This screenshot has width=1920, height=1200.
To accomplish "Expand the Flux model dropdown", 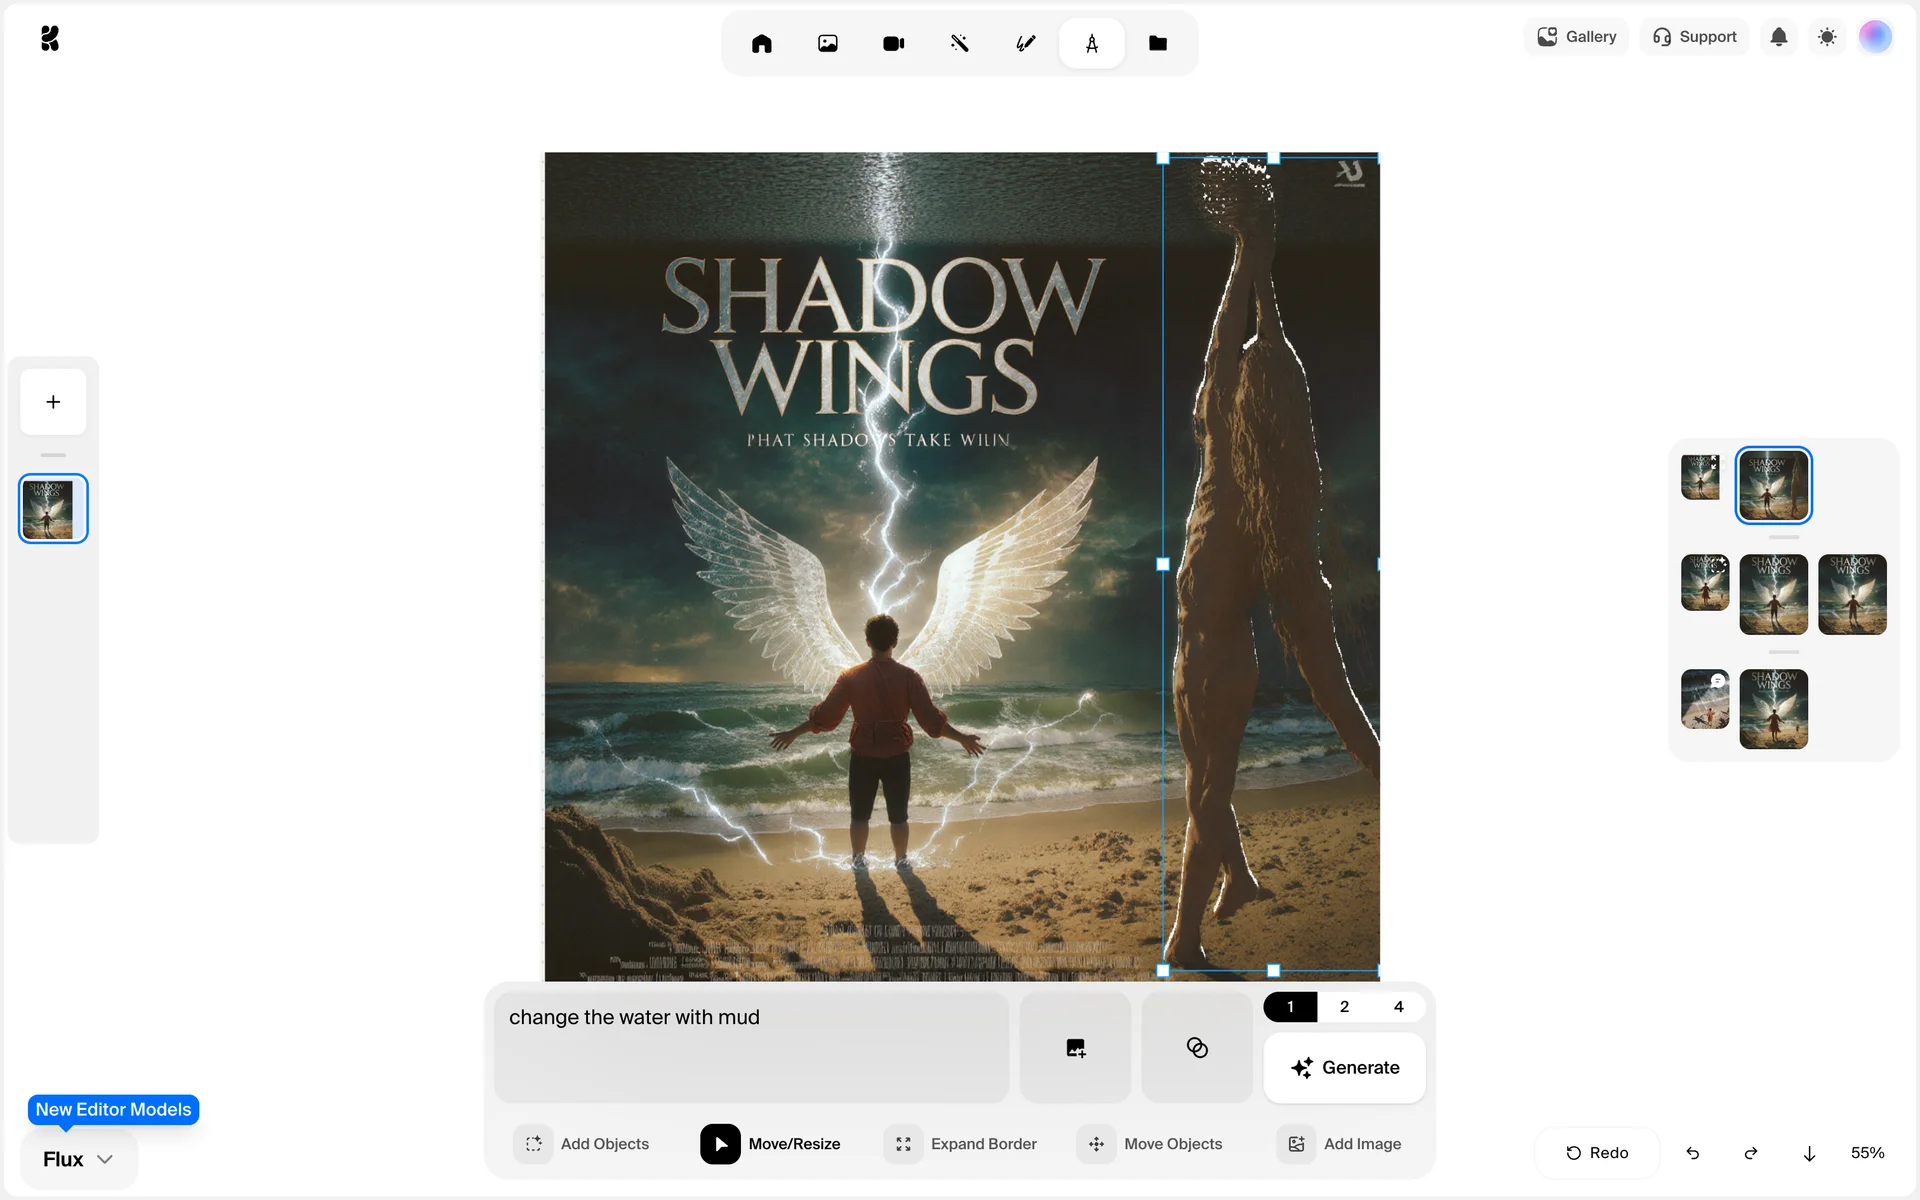I will click(78, 1159).
